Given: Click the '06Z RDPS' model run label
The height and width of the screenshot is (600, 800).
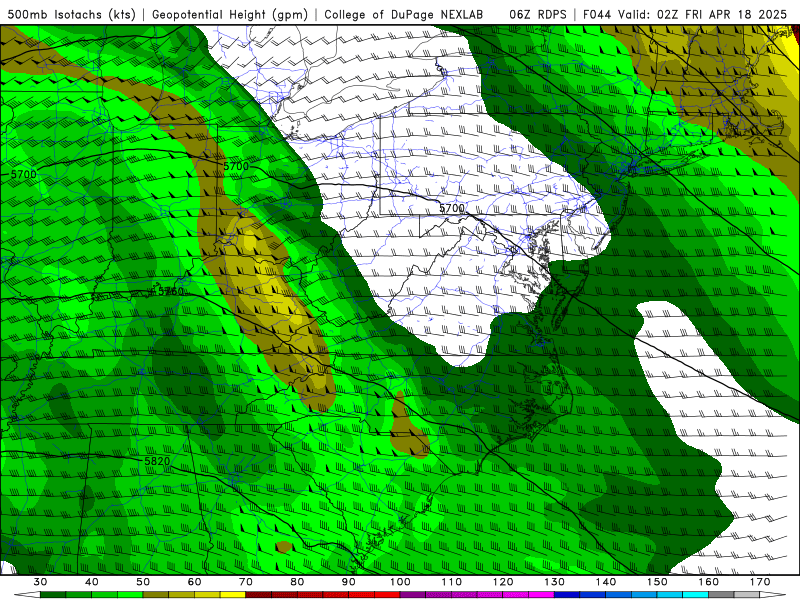Looking at the screenshot, I should (538, 15).
